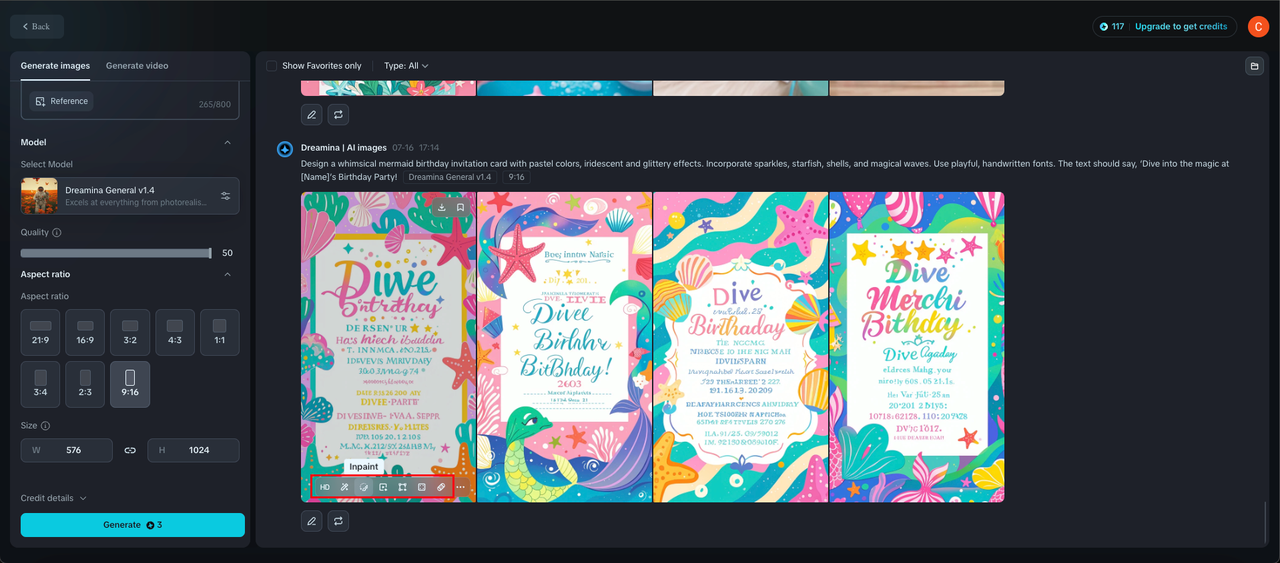Select the 16:9 aspect ratio

tap(85, 332)
